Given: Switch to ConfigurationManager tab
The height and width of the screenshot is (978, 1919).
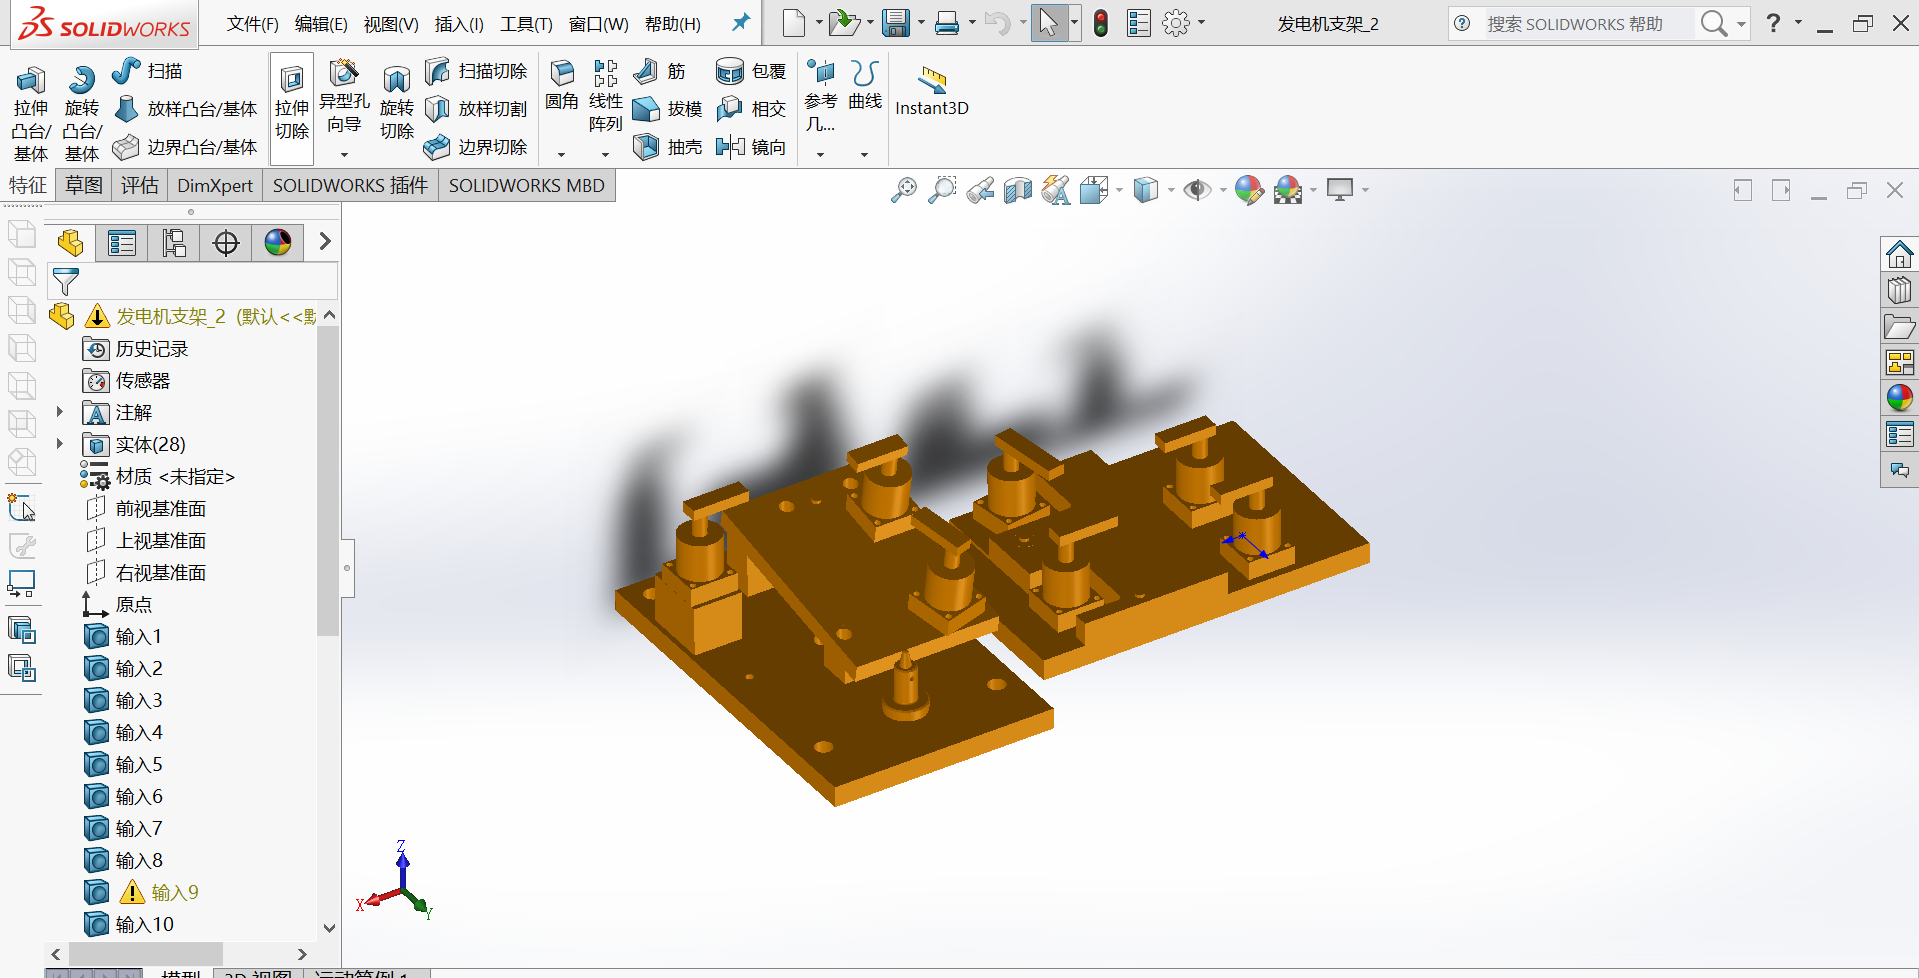Looking at the screenshot, I should click(174, 242).
